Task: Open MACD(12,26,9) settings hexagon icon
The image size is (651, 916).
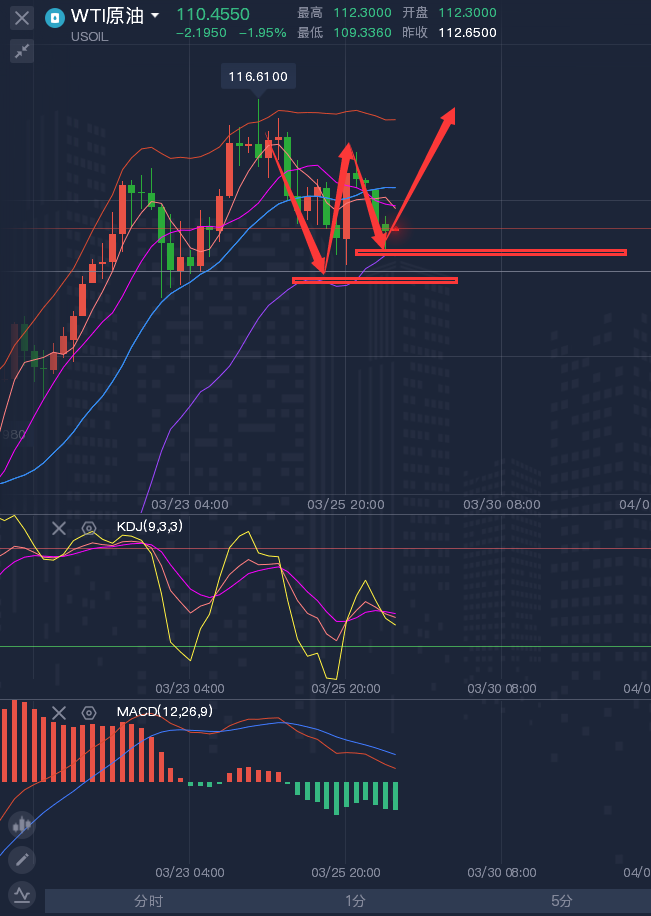Action: tap(89, 713)
